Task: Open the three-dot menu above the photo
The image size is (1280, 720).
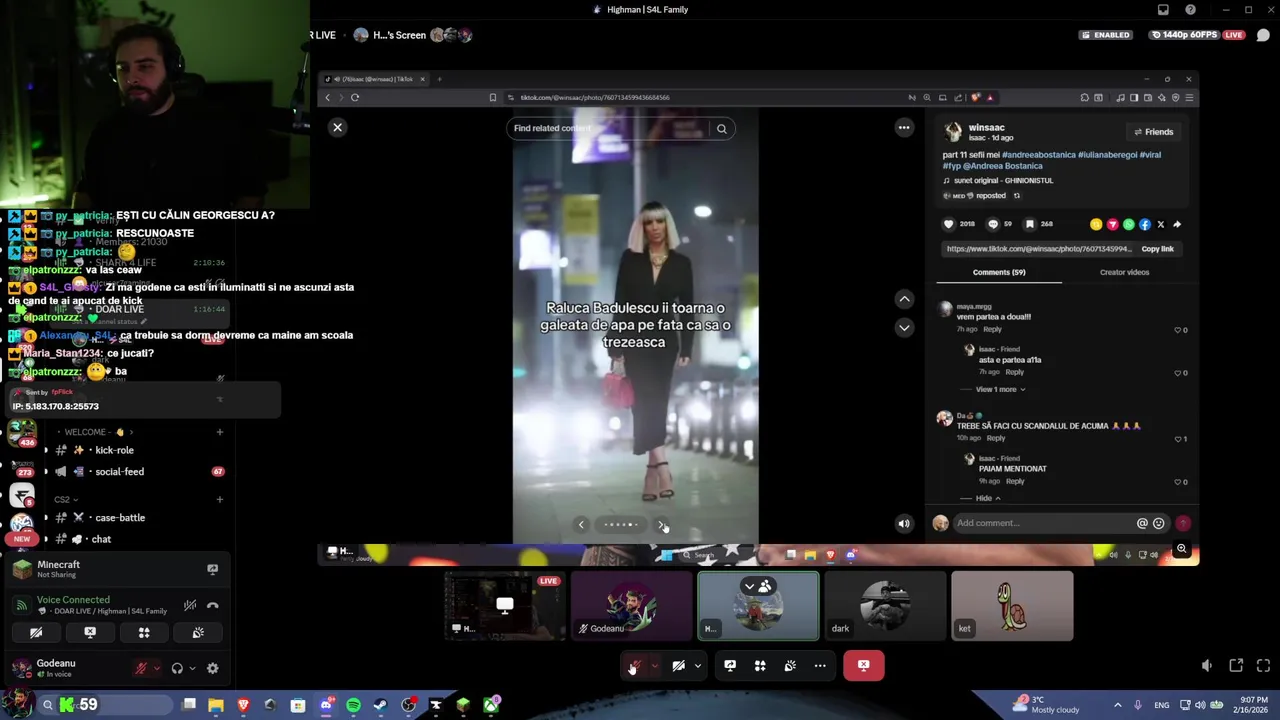Action: coord(904,127)
